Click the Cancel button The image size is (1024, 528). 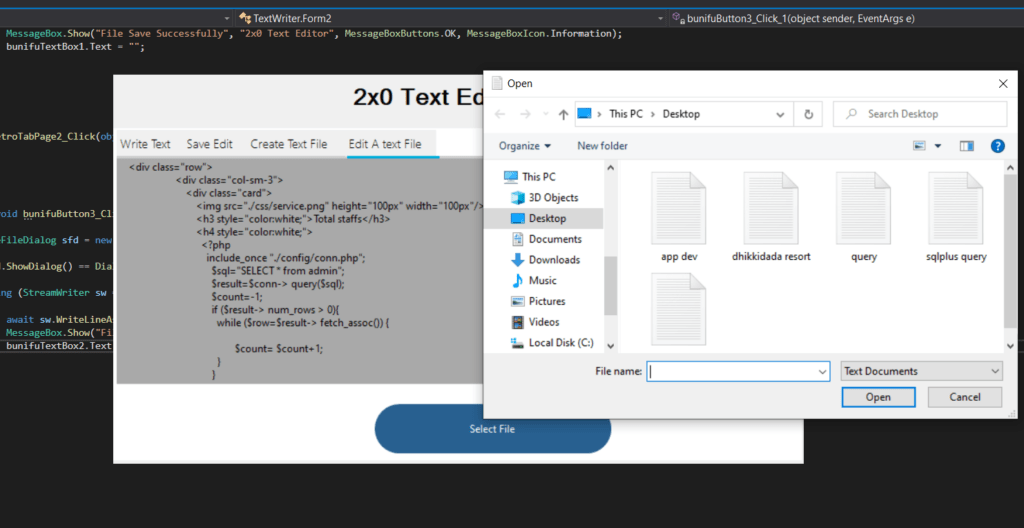coord(965,397)
